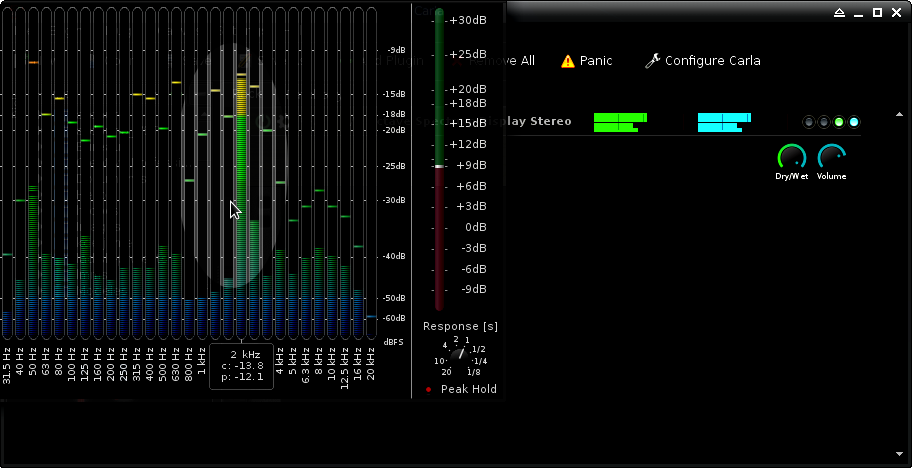
Task: Click the 12.5 kHz frequency label
Action: (x=345, y=367)
